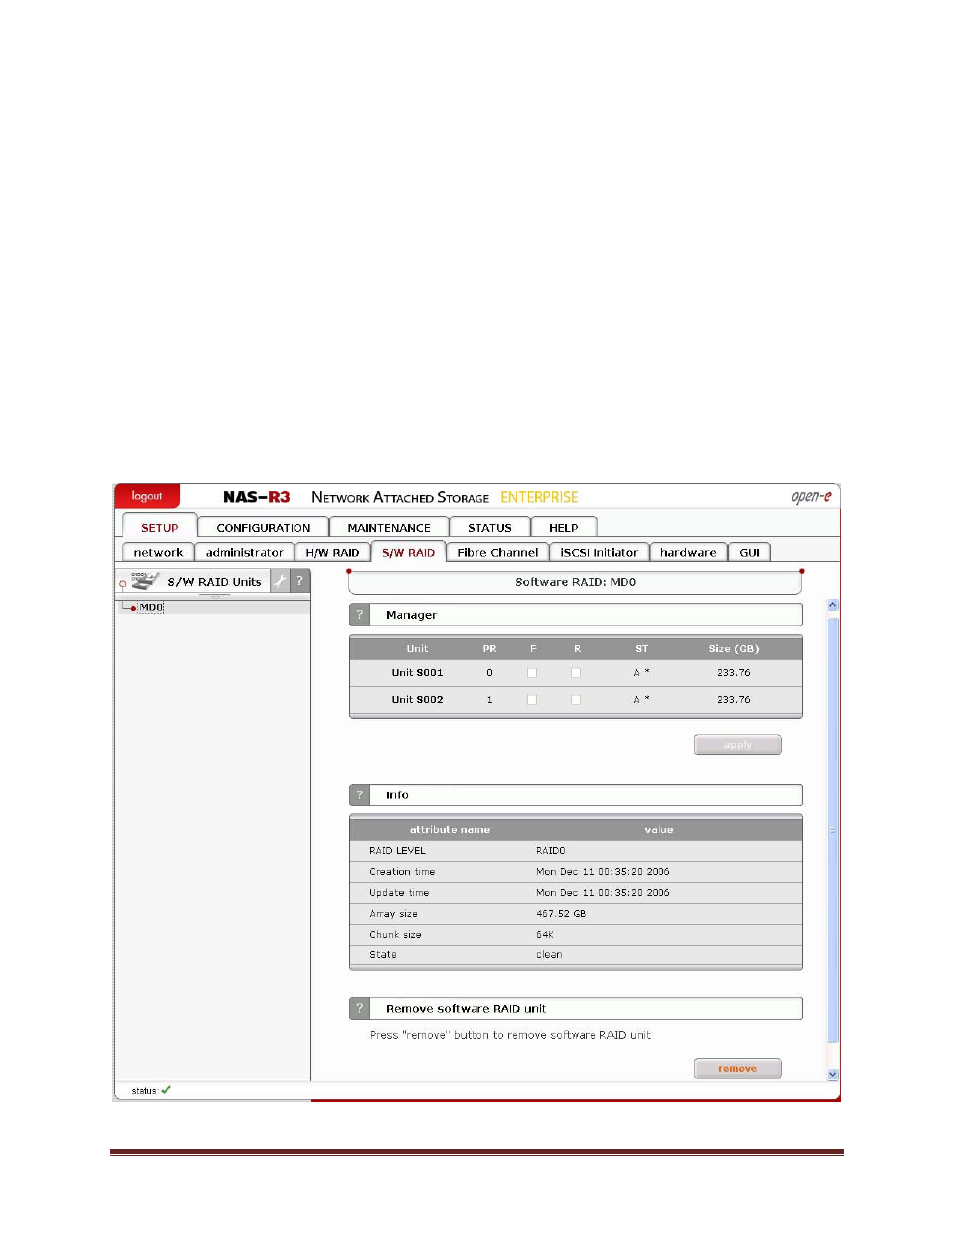Click the 'clean' state value
This screenshot has height=1235, width=954.
point(549,955)
